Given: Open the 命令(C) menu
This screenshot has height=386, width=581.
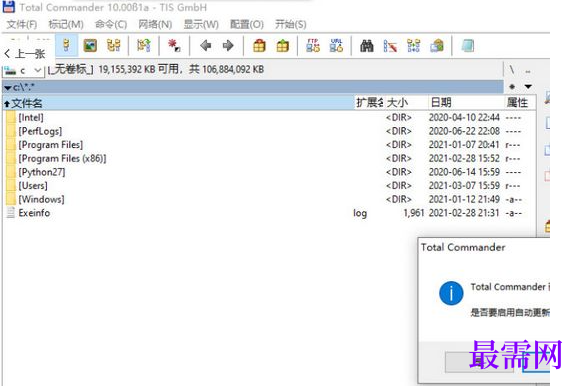Looking at the screenshot, I should click(x=111, y=24).
